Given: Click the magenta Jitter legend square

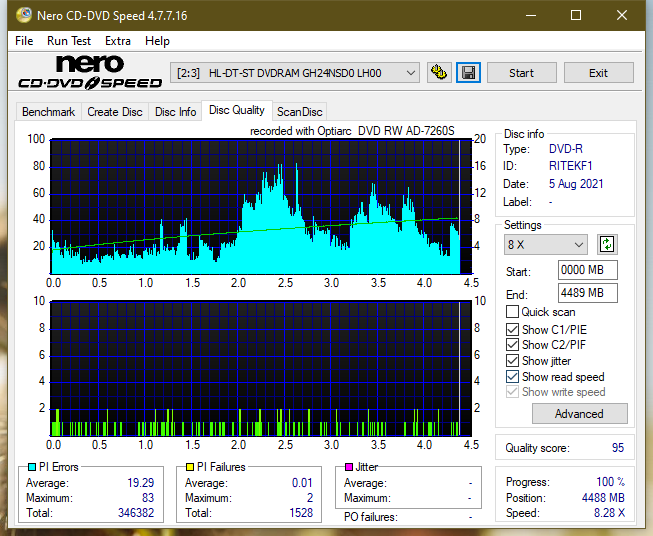Looking at the screenshot, I should coord(349,467).
